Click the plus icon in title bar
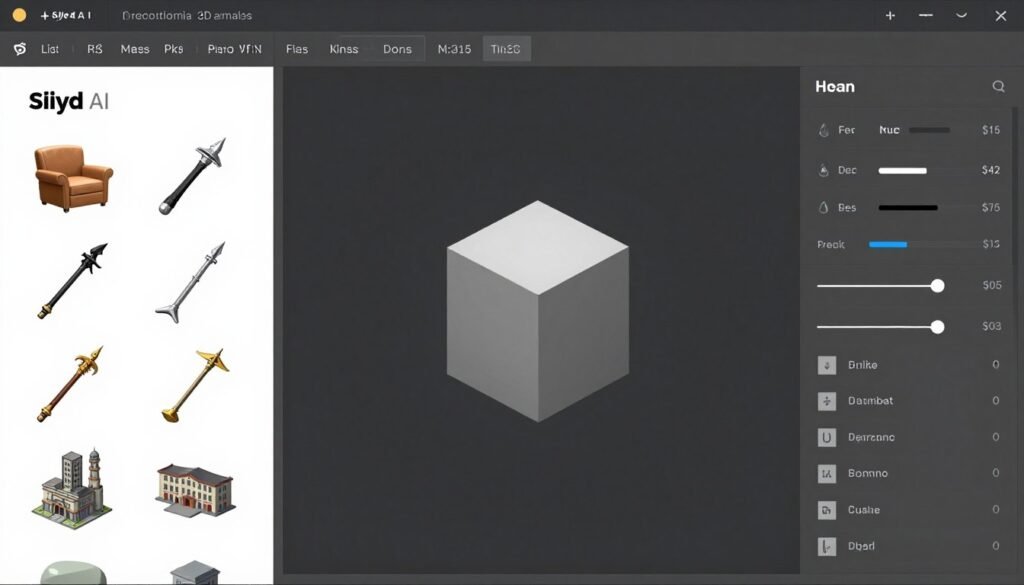 (x=890, y=15)
